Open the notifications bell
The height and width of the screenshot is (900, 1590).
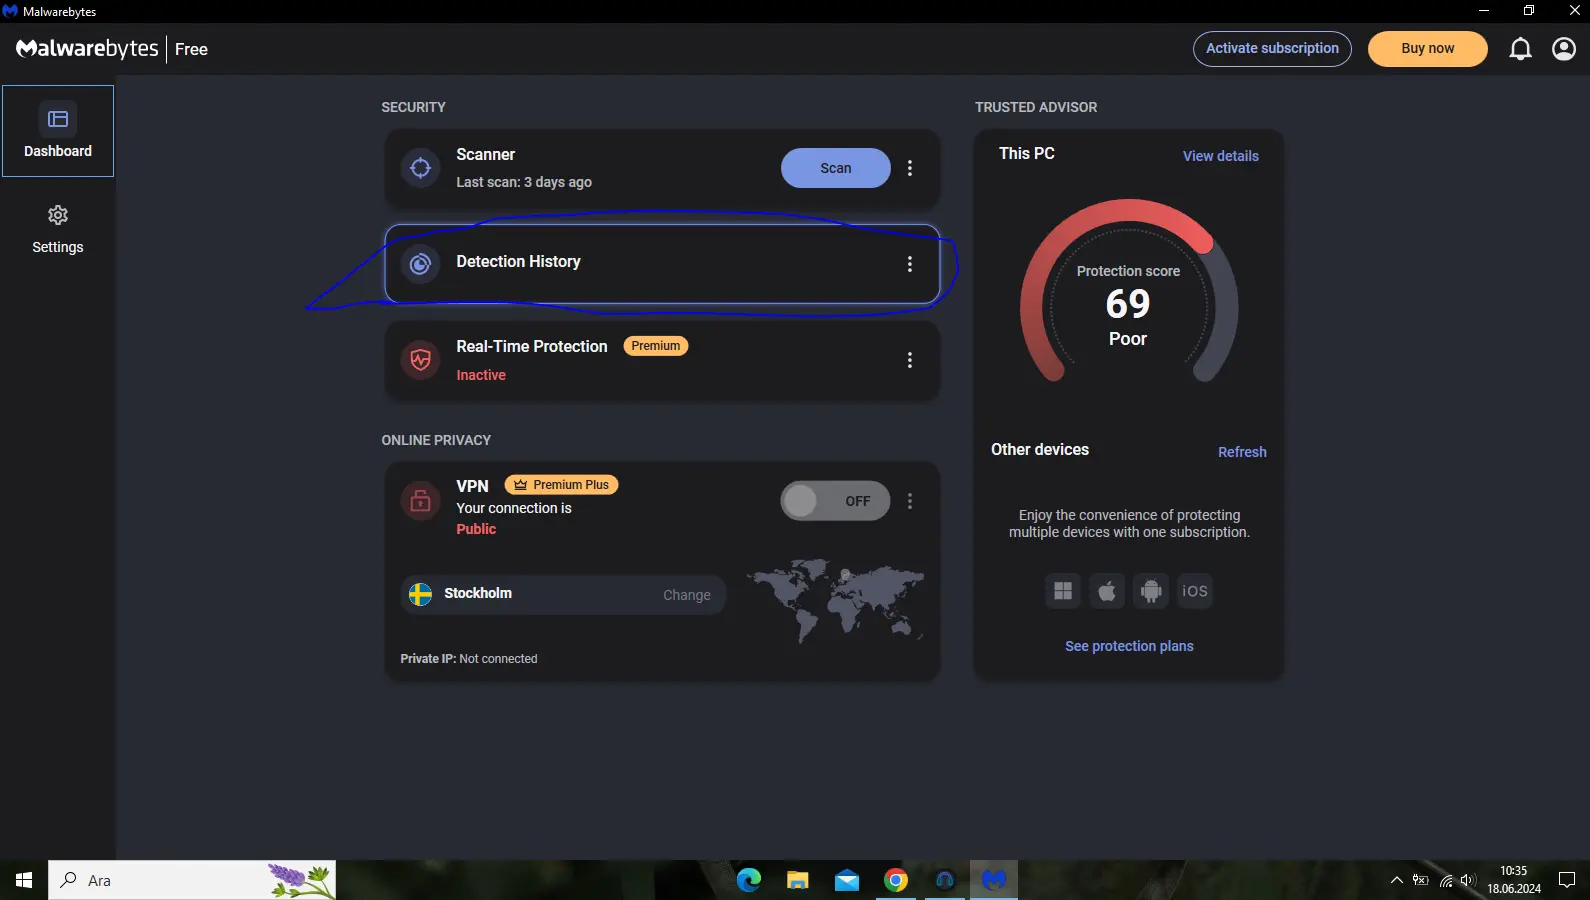click(x=1520, y=49)
